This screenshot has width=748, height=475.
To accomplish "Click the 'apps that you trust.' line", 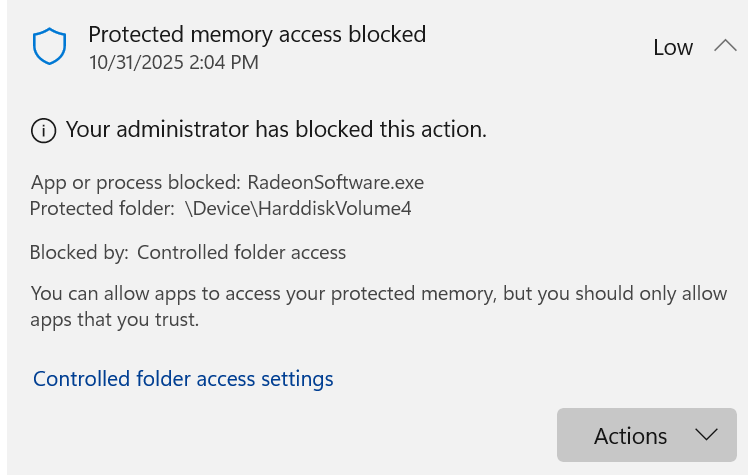I will pyautogui.click(x=115, y=320).
